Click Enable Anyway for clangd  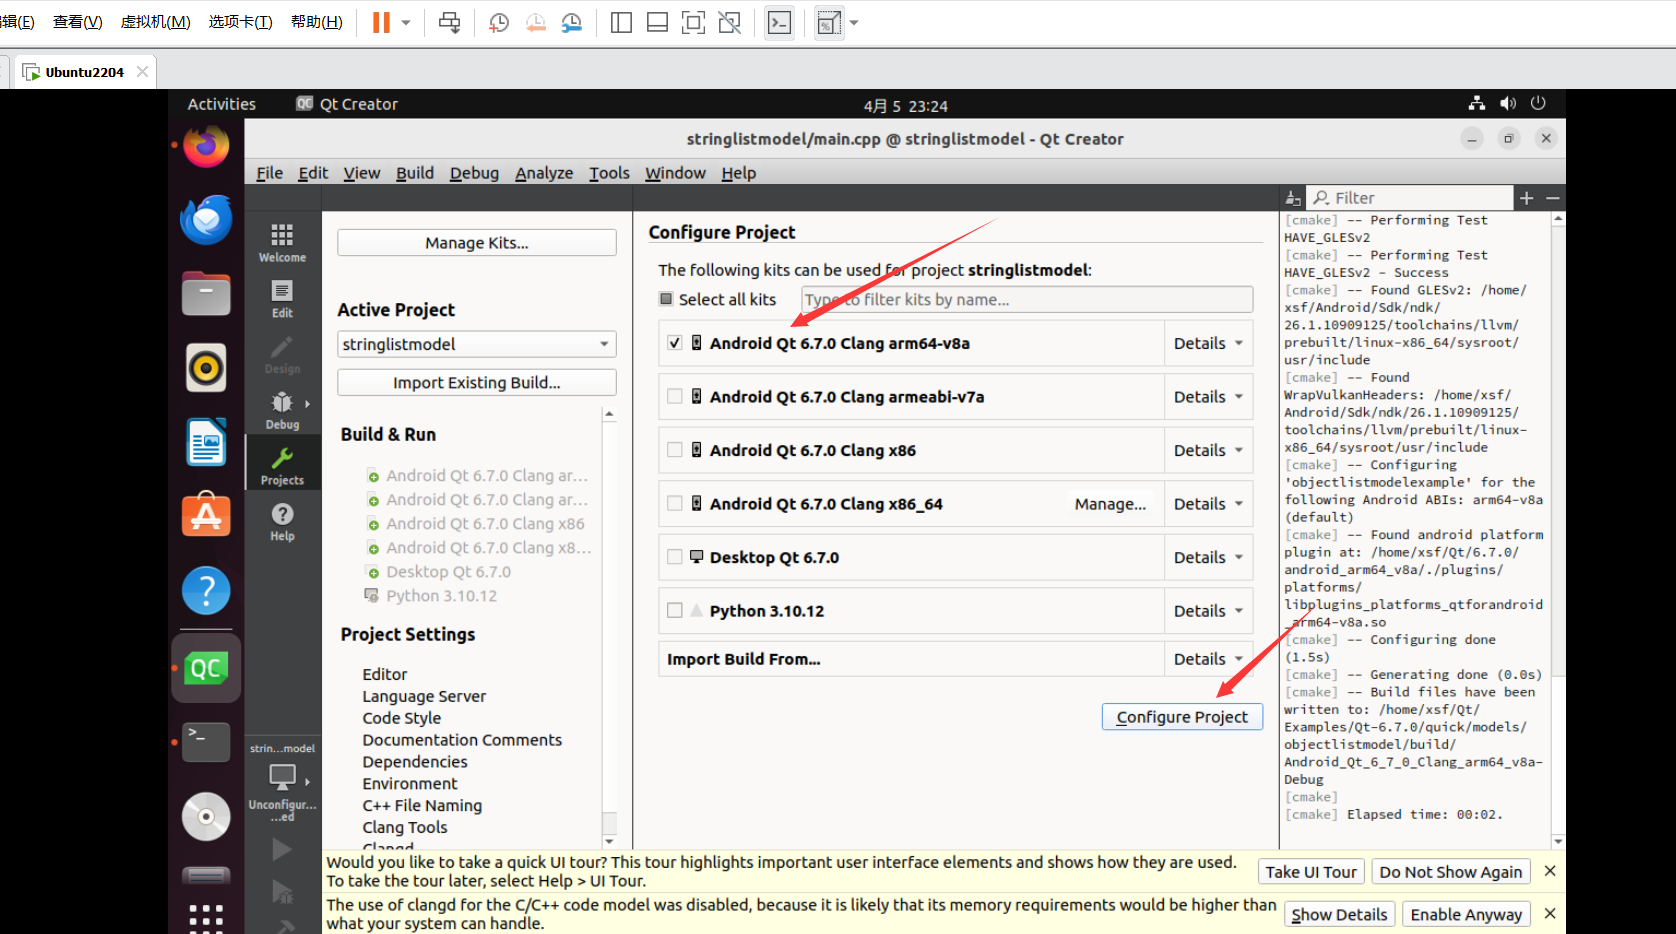tap(1466, 914)
